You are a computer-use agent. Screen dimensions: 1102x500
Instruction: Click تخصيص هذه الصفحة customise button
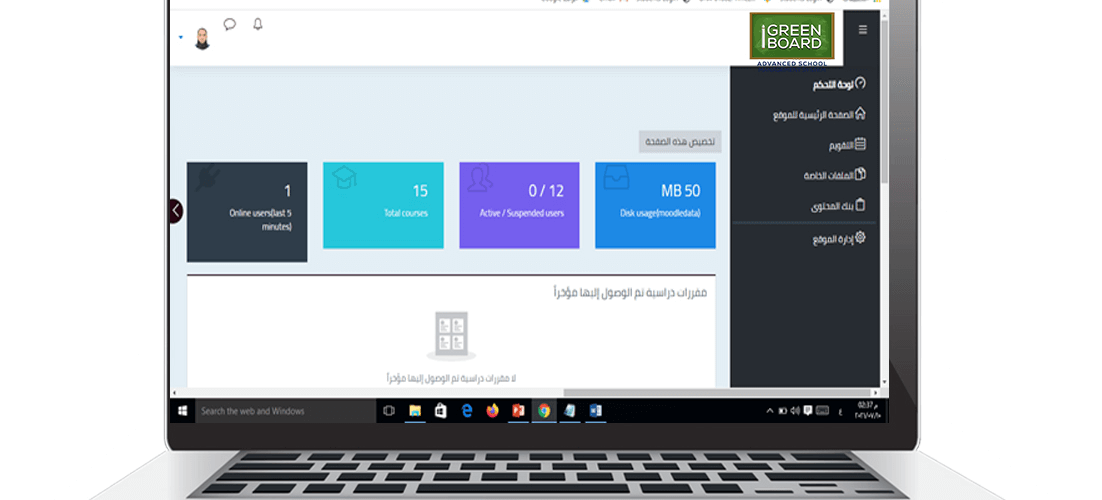[x=680, y=141]
